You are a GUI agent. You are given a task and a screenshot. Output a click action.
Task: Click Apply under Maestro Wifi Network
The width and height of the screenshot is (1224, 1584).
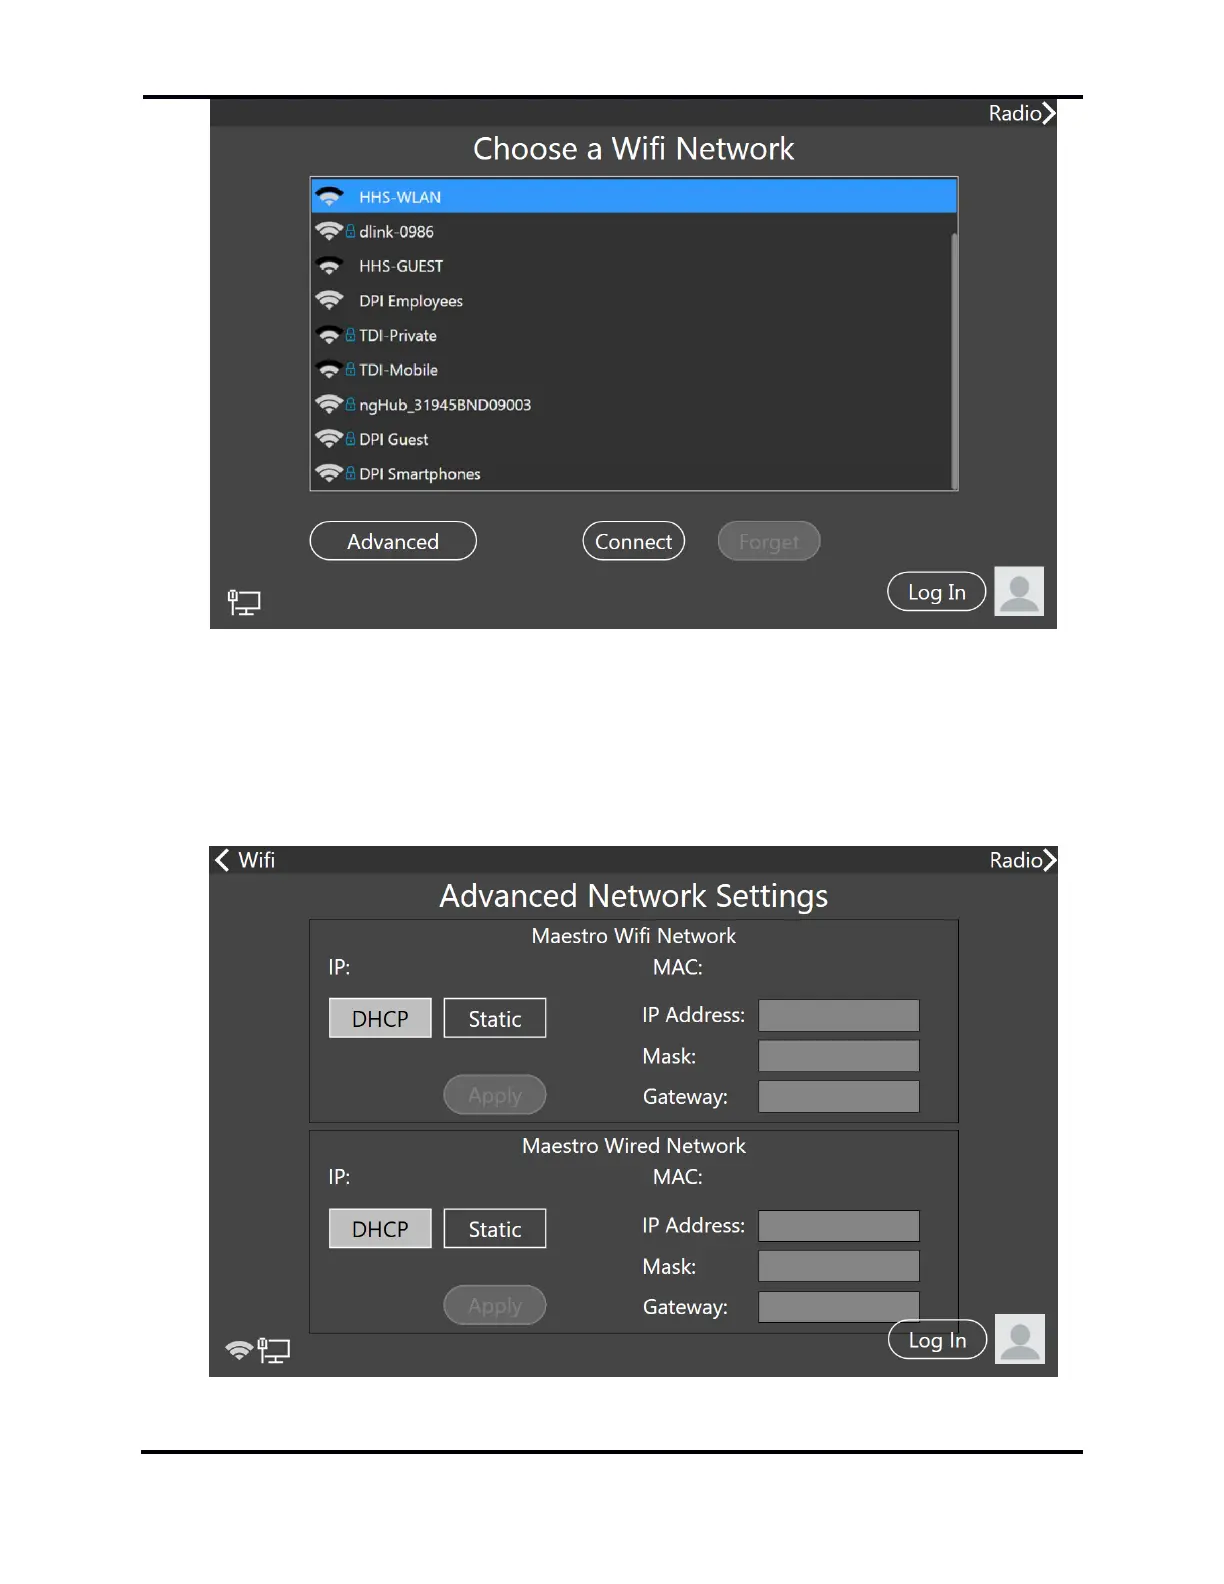495,1095
